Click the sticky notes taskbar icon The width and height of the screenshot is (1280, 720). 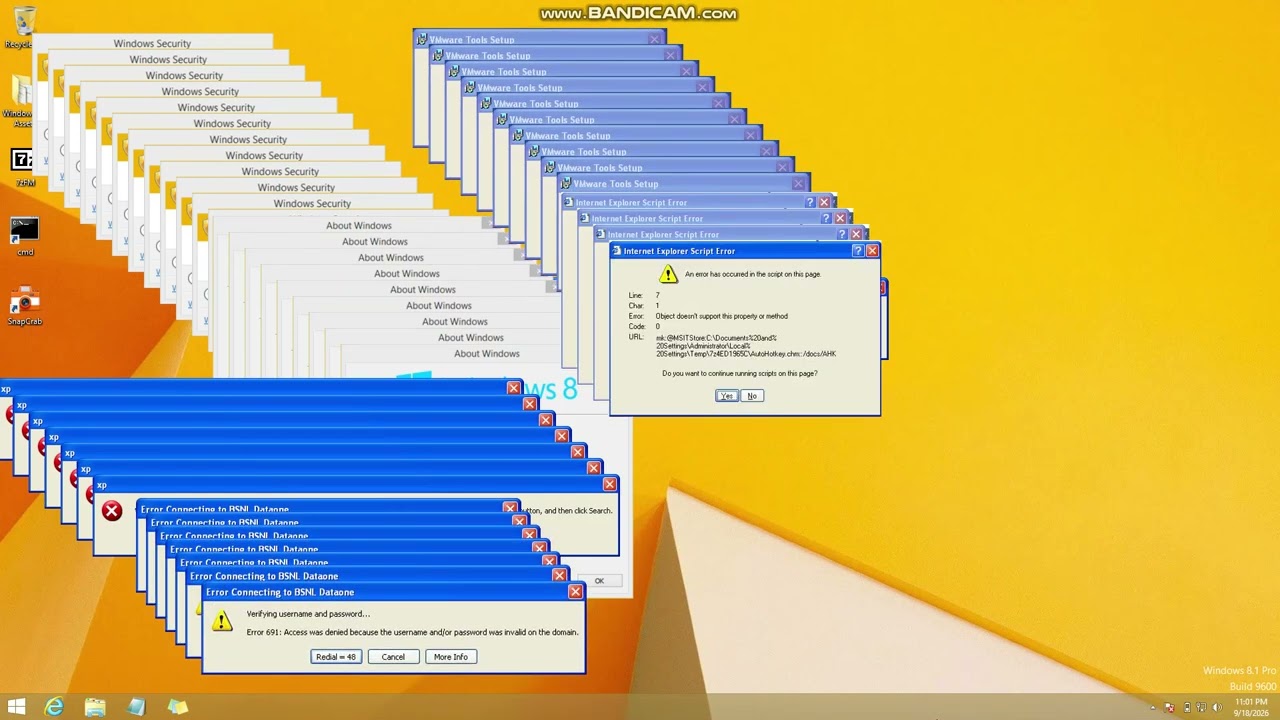[178, 707]
